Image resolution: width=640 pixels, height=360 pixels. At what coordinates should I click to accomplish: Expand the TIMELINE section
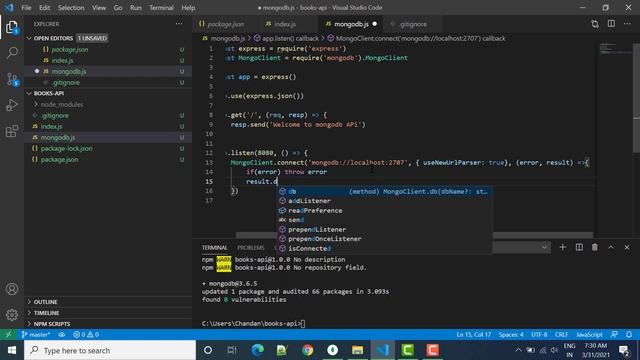pyautogui.click(x=108, y=313)
